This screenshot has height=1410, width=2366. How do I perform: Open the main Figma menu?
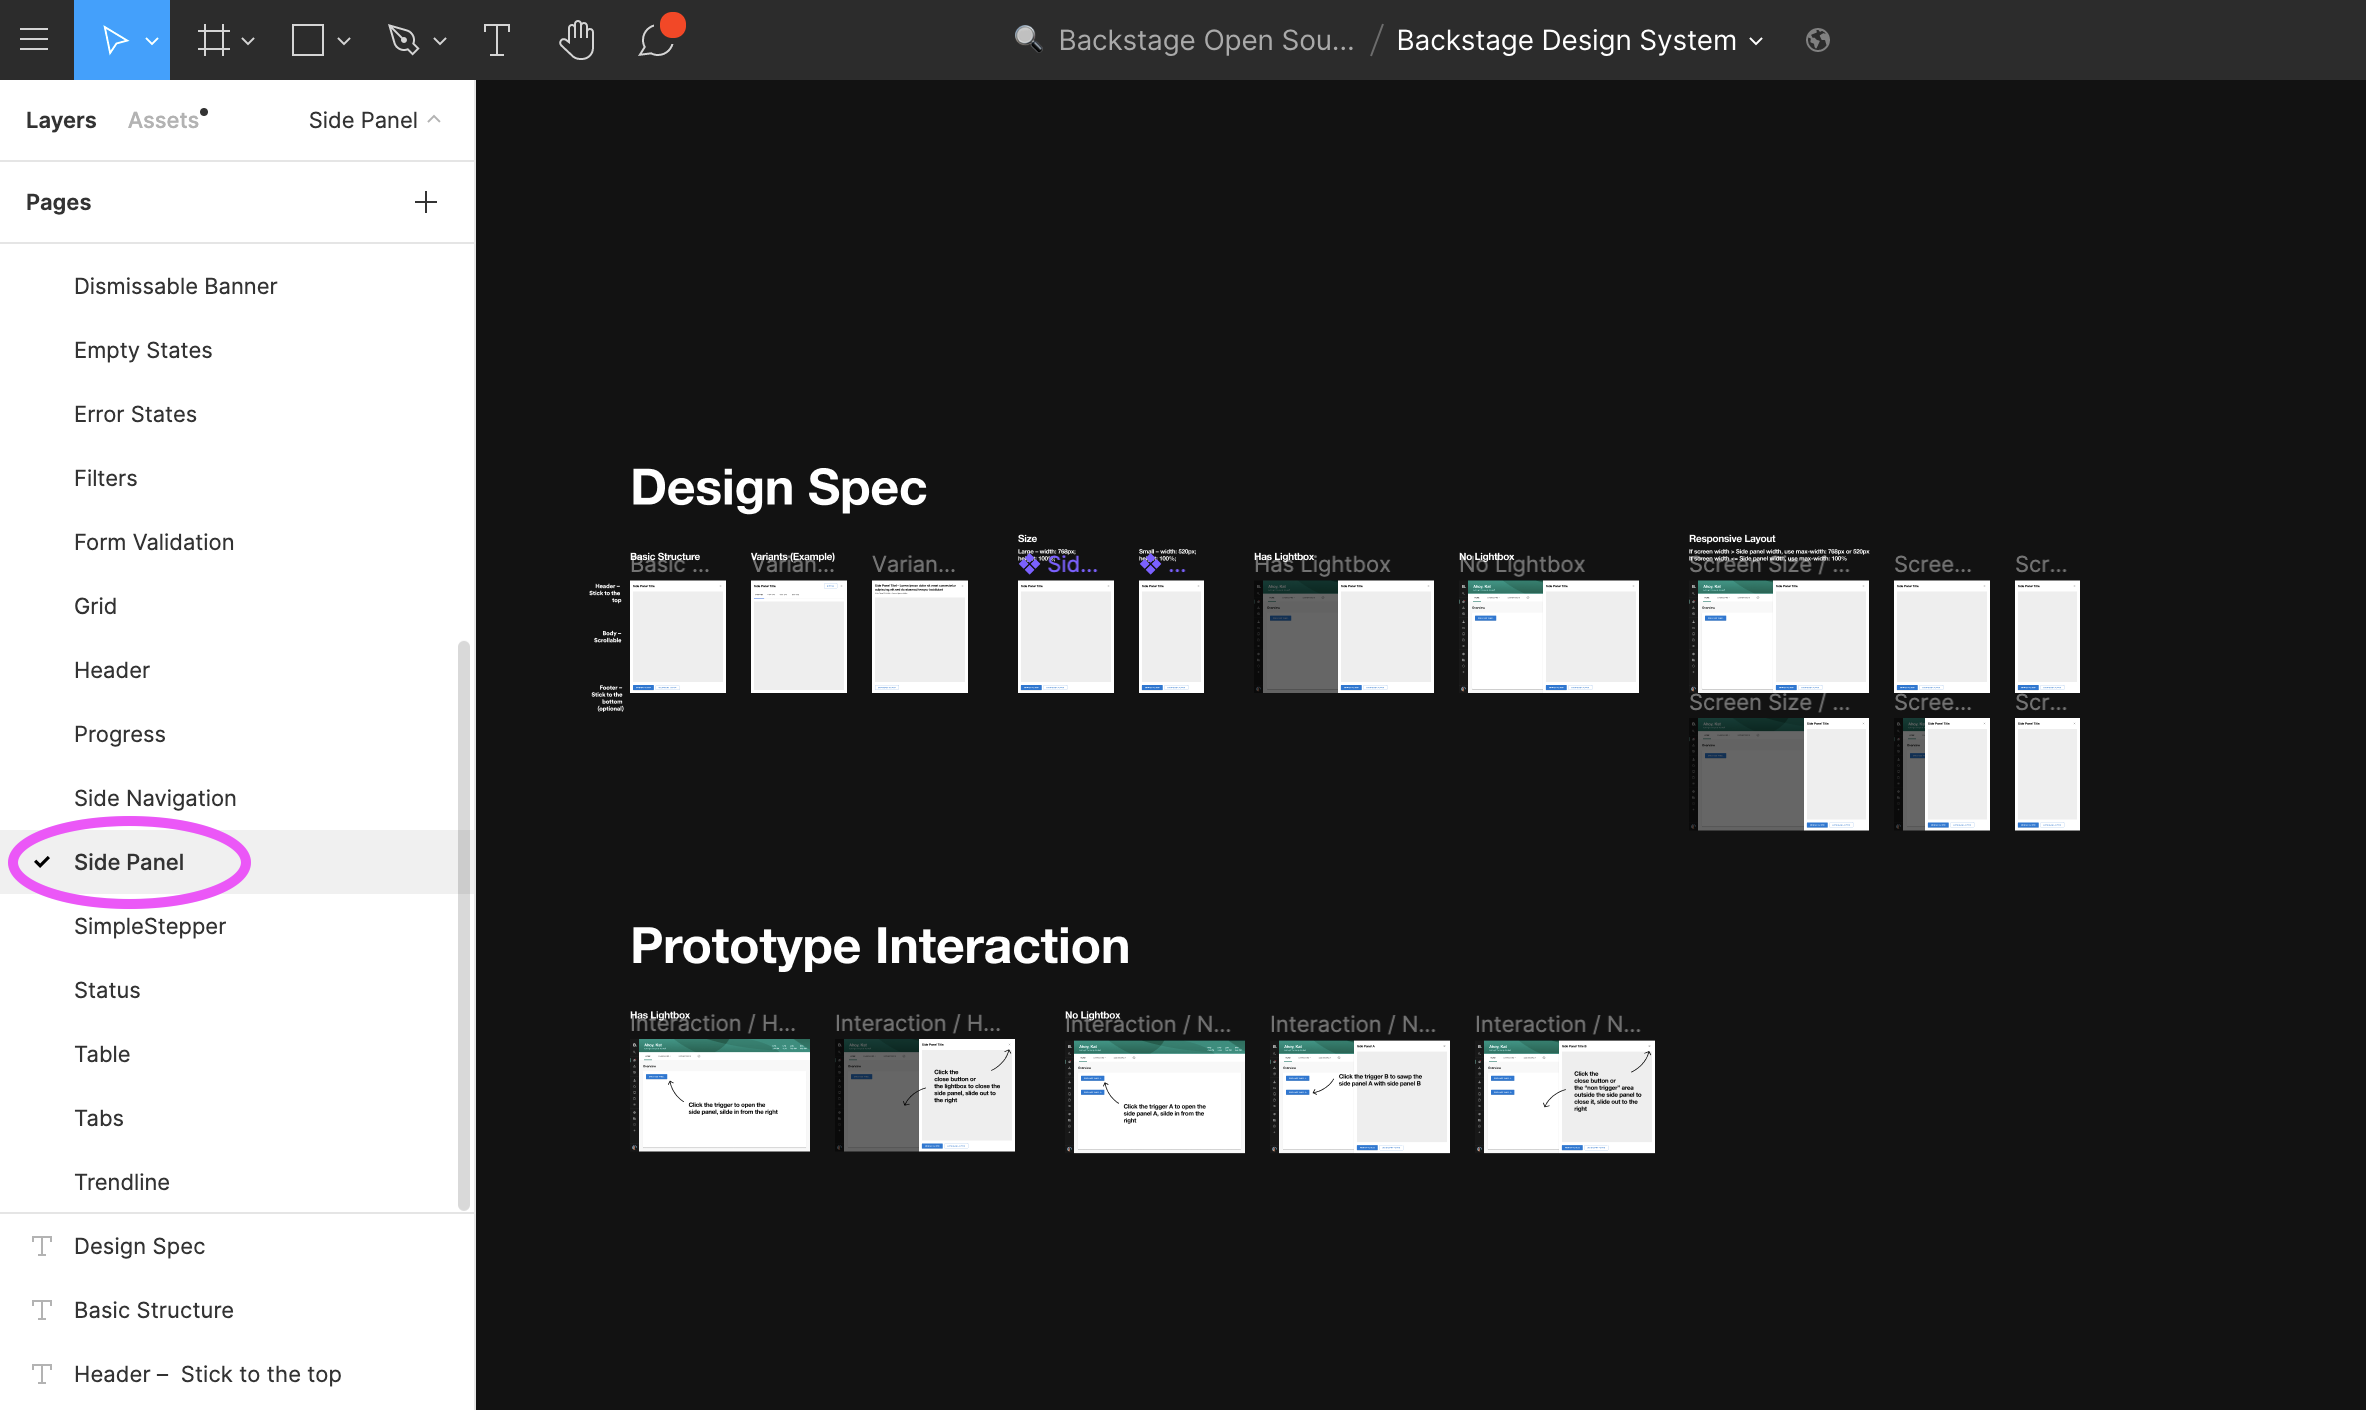[35, 39]
